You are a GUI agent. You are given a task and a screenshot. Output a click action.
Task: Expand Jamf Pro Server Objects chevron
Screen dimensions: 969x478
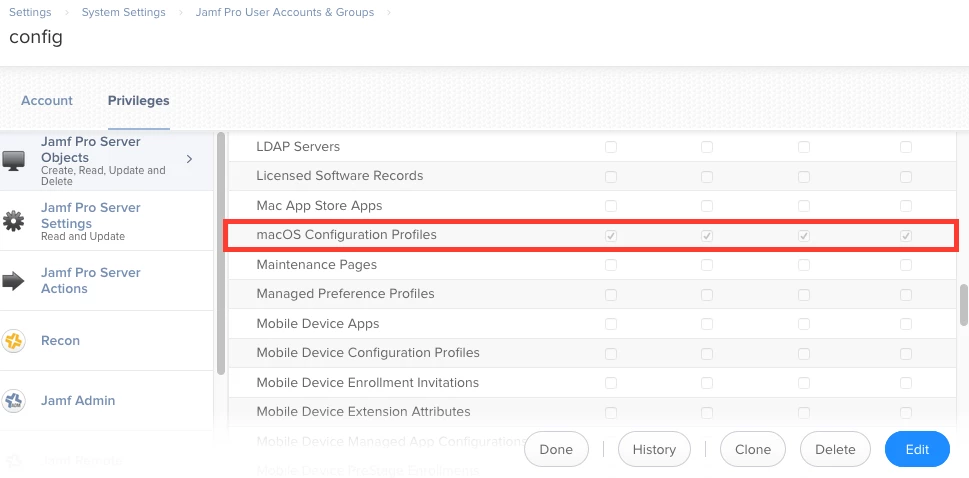click(190, 159)
